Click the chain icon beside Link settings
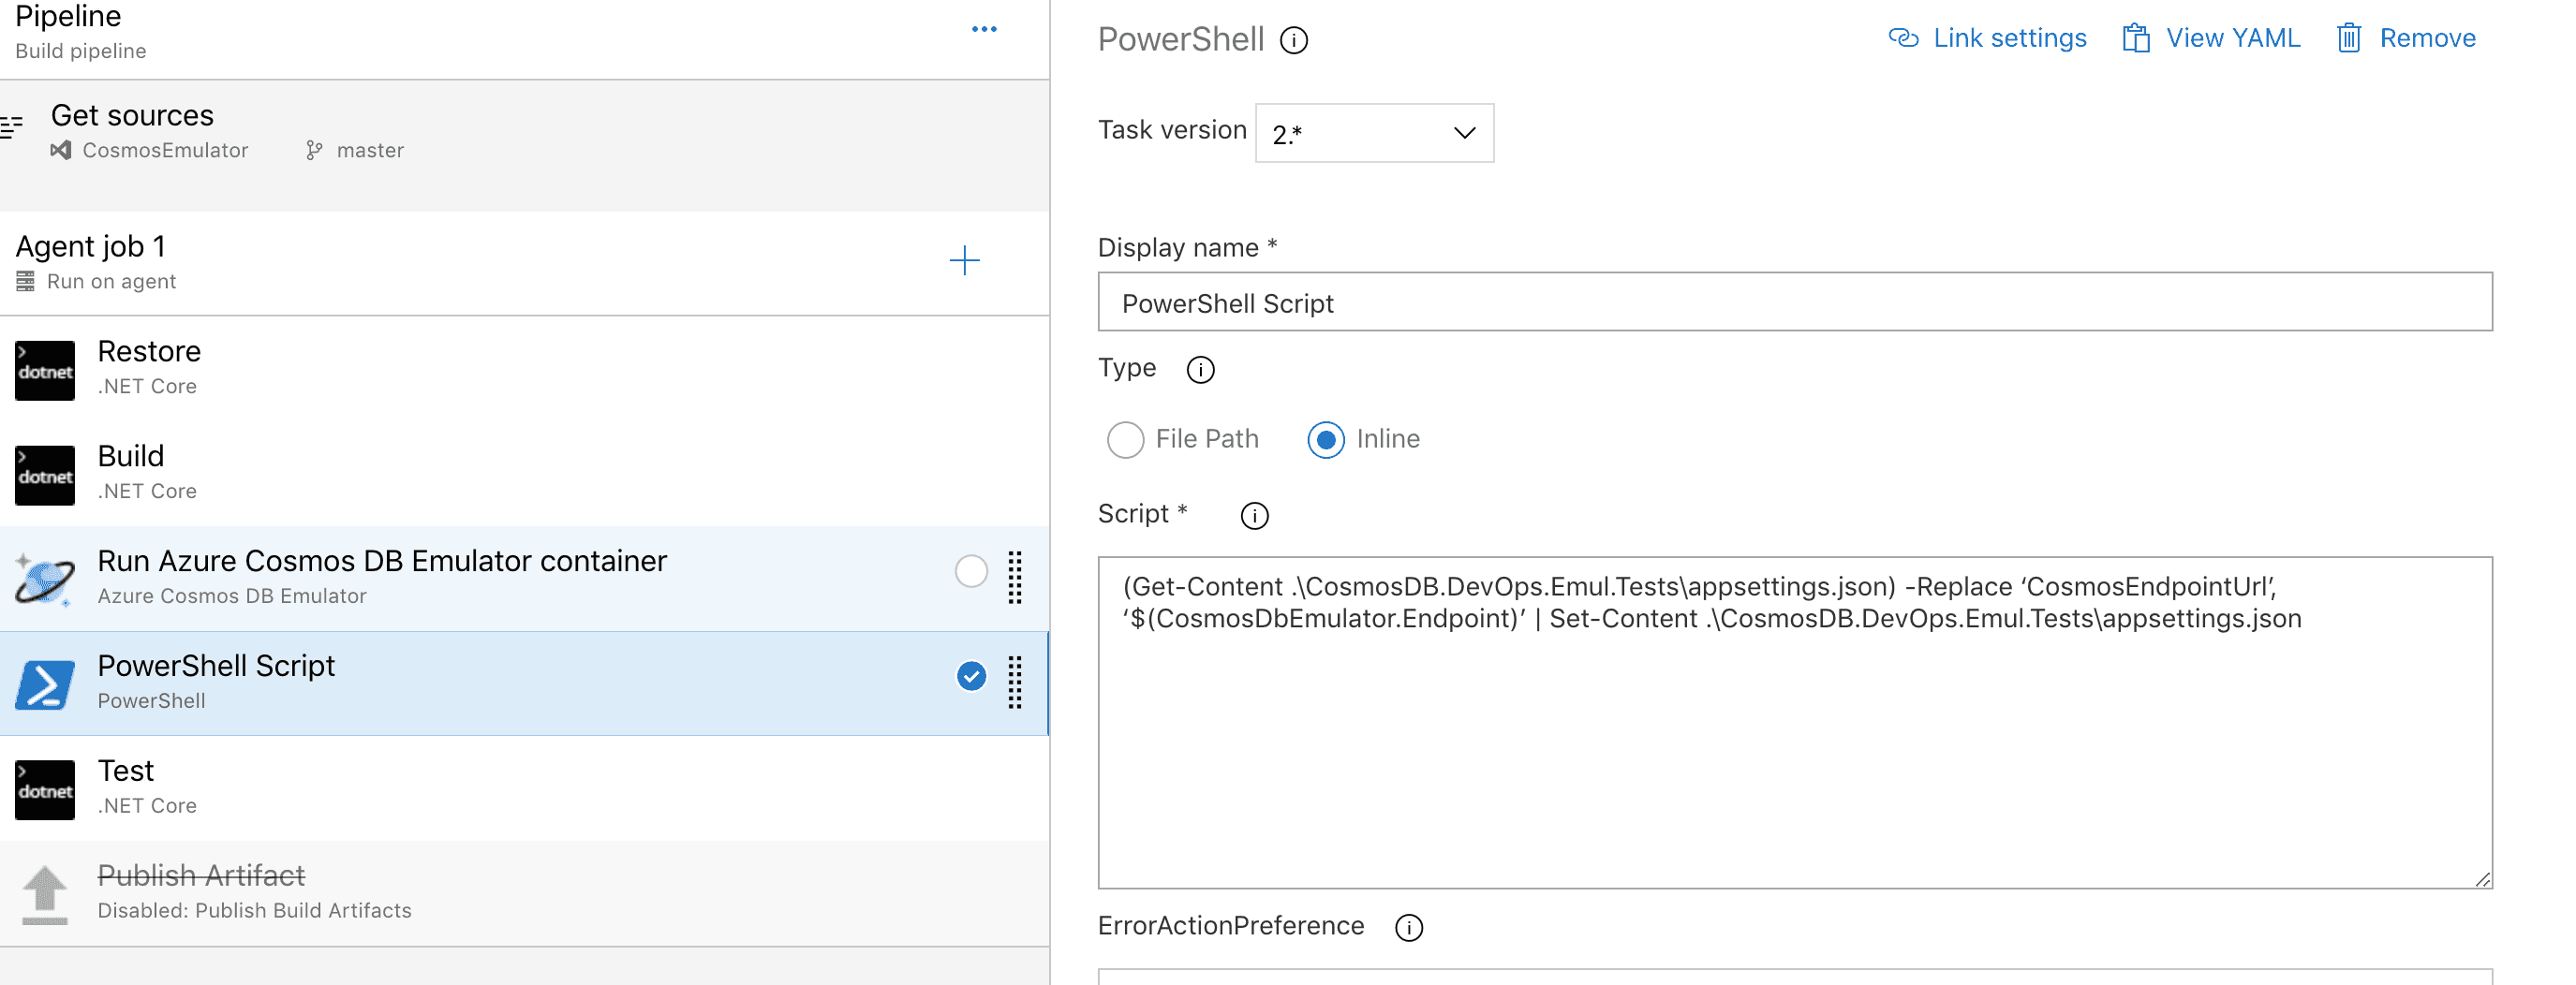Screen dimensions: 2576x985 (x=1903, y=38)
